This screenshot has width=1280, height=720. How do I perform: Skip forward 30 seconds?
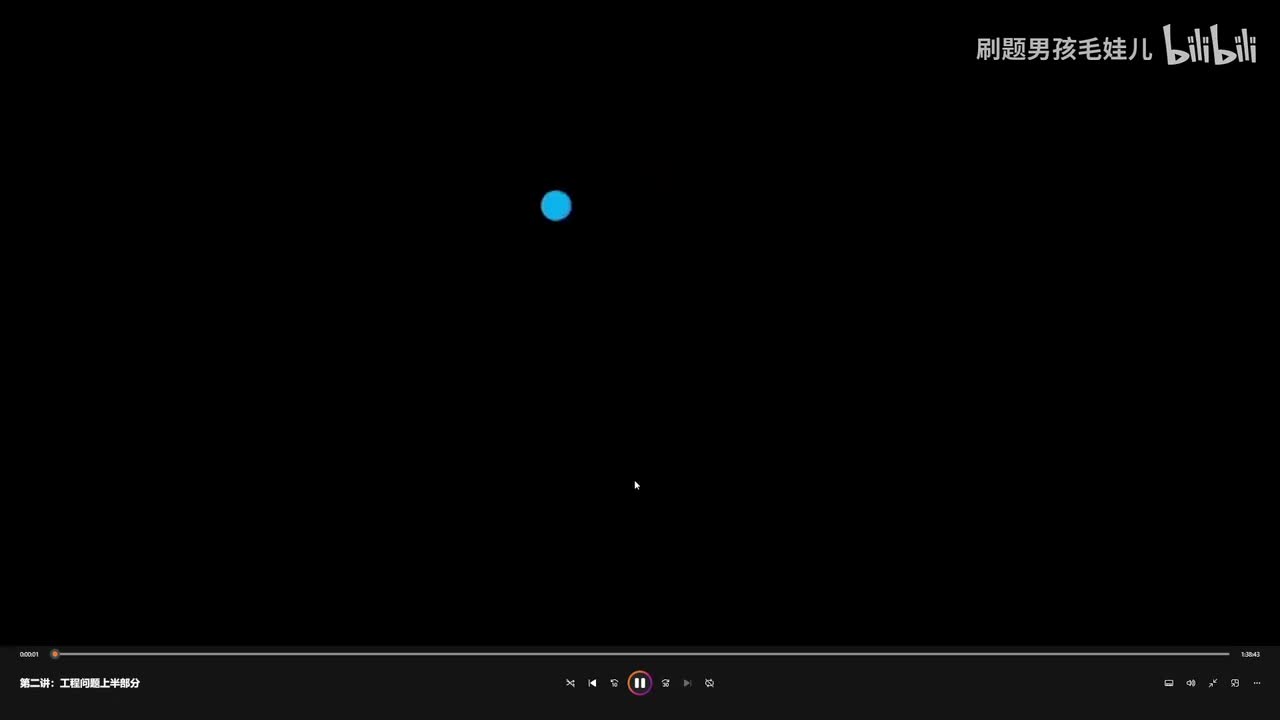coord(666,683)
